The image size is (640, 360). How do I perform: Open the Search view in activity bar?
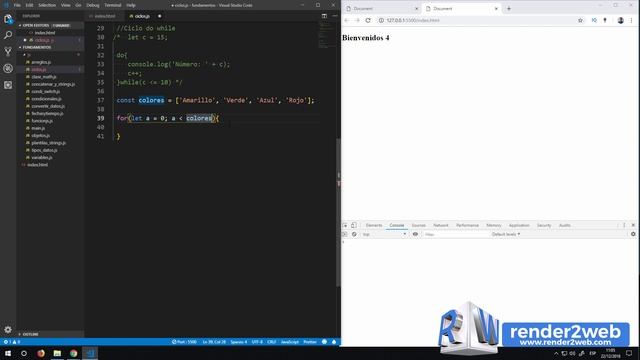pyautogui.click(x=8, y=35)
